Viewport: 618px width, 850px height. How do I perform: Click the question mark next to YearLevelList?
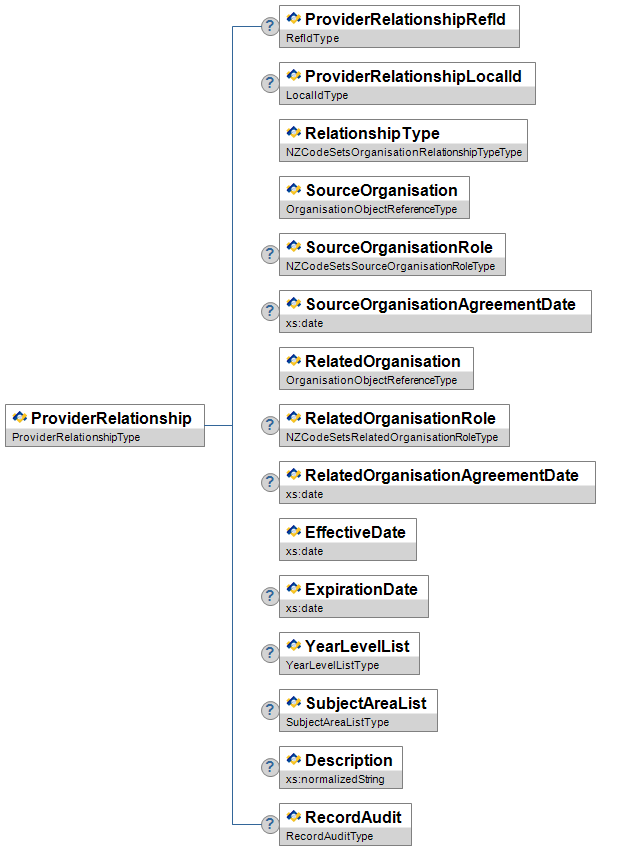(269, 653)
